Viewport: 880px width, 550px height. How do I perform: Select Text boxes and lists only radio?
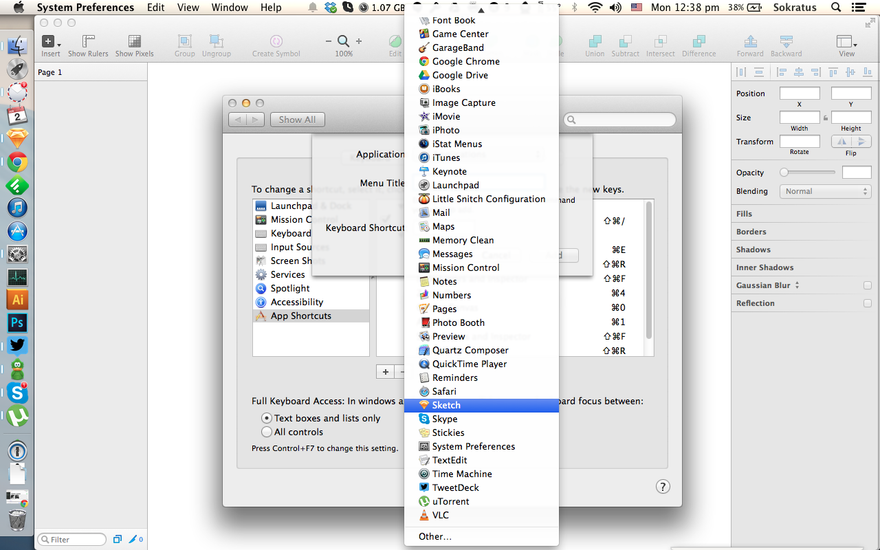click(x=267, y=418)
